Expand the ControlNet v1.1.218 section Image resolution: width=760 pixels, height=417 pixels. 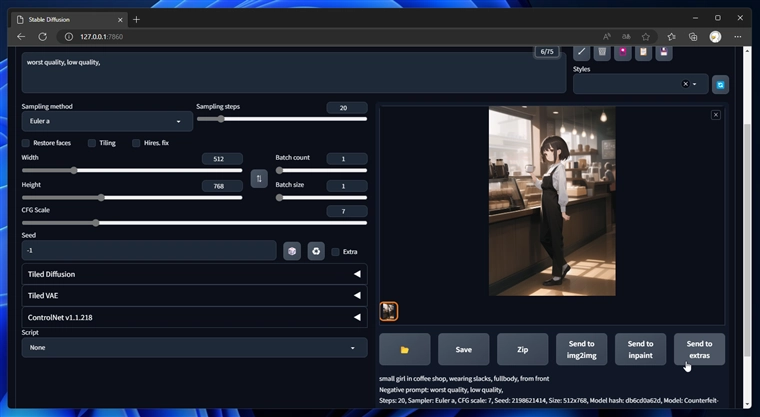click(194, 317)
